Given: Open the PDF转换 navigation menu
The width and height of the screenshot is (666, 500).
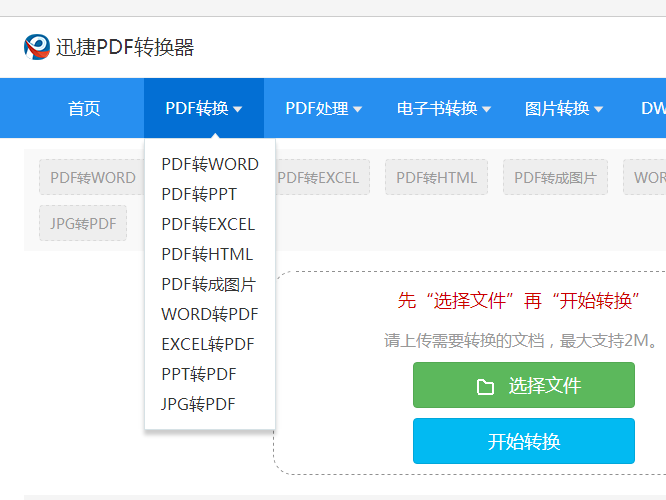Looking at the screenshot, I should [x=204, y=108].
